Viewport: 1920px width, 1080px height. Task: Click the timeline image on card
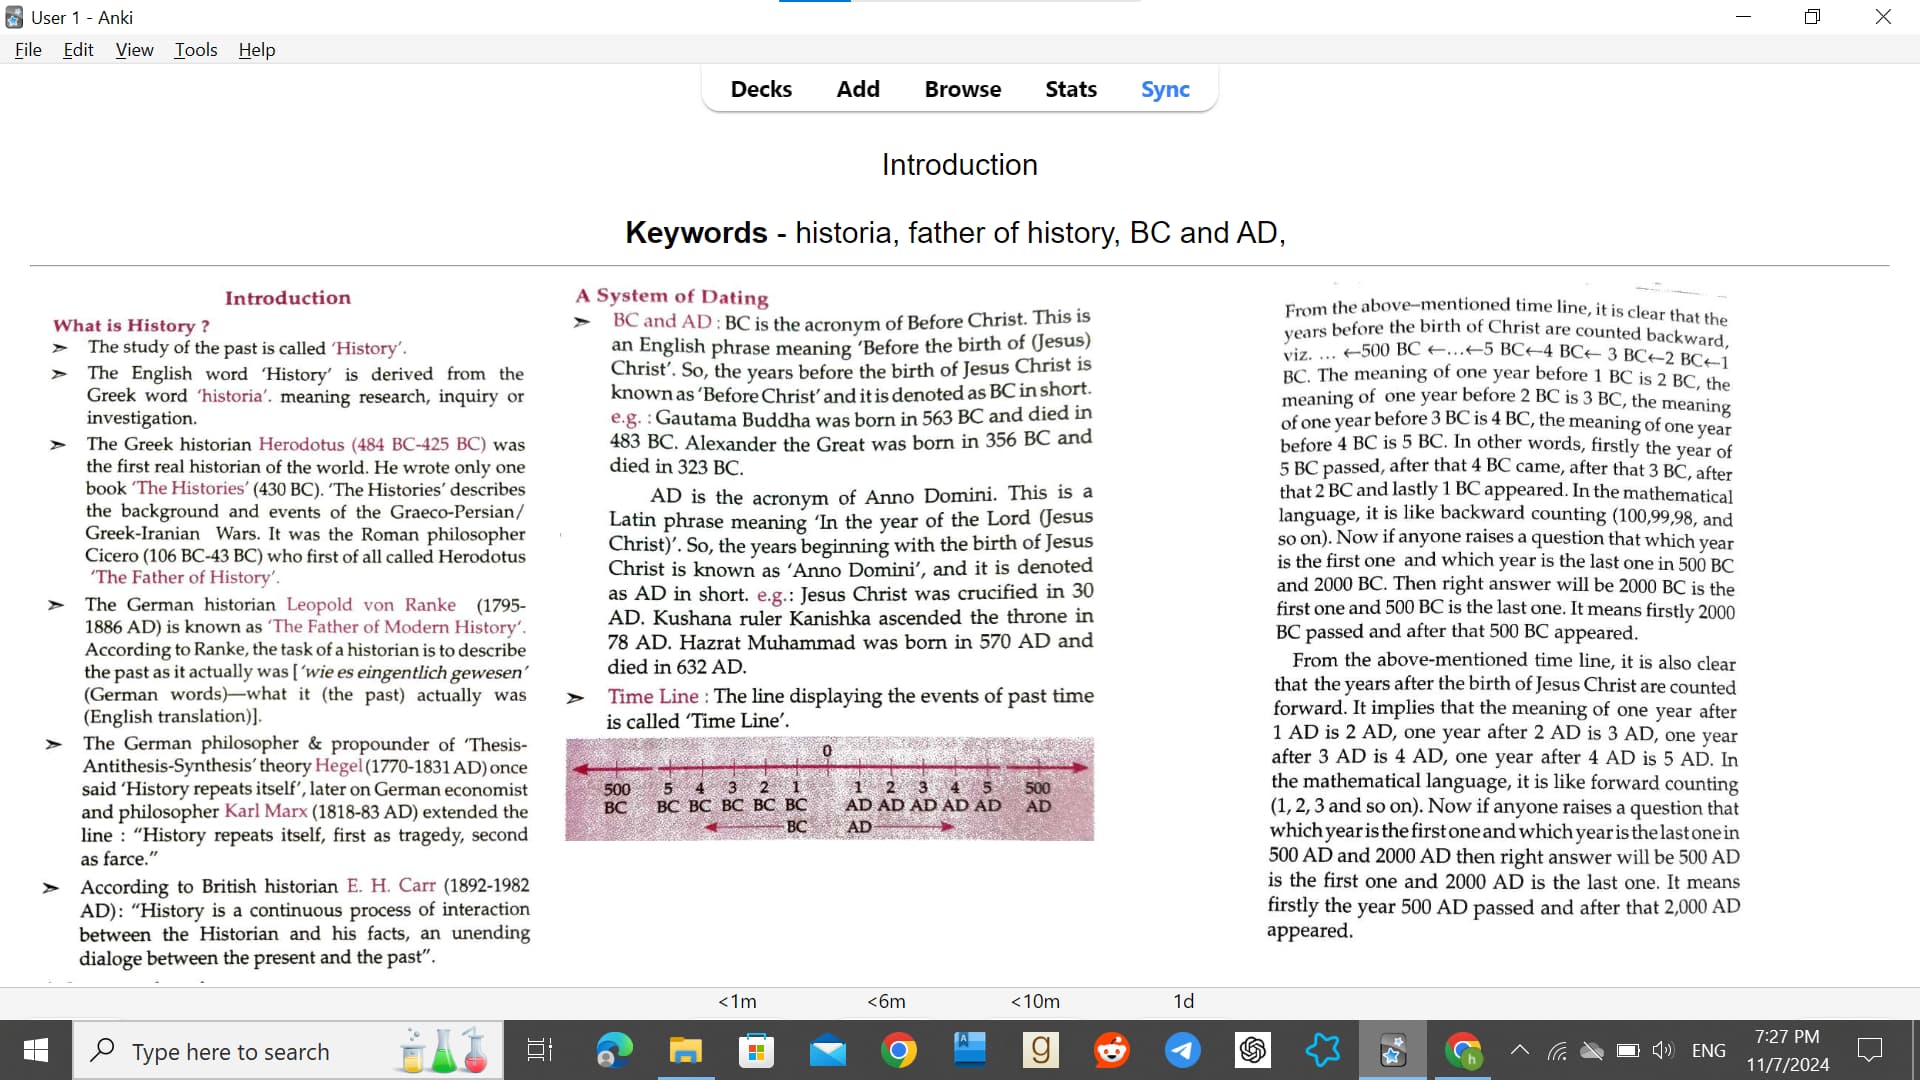(x=829, y=789)
